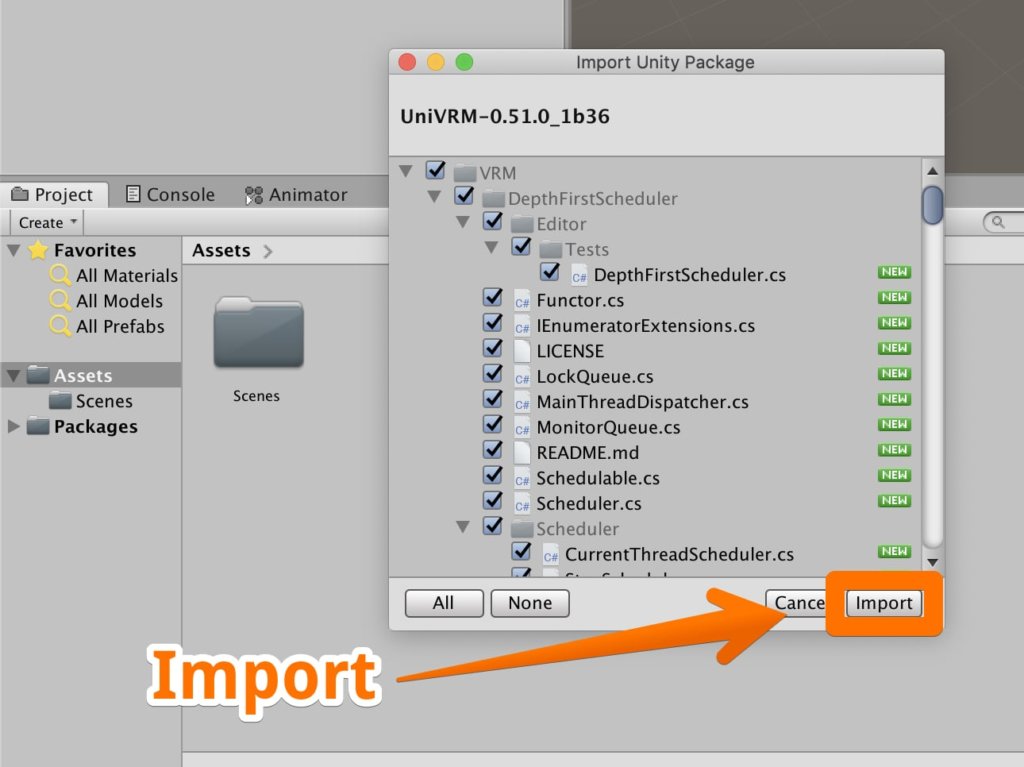This screenshot has width=1024, height=767.
Task: Expand the Packages folder in the Project panel
Action: coord(13,427)
